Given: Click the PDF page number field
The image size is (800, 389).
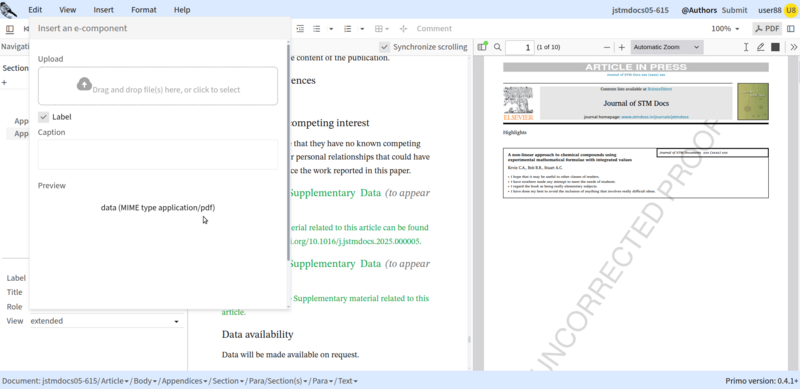Looking at the screenshot, I should pos(519,47).
